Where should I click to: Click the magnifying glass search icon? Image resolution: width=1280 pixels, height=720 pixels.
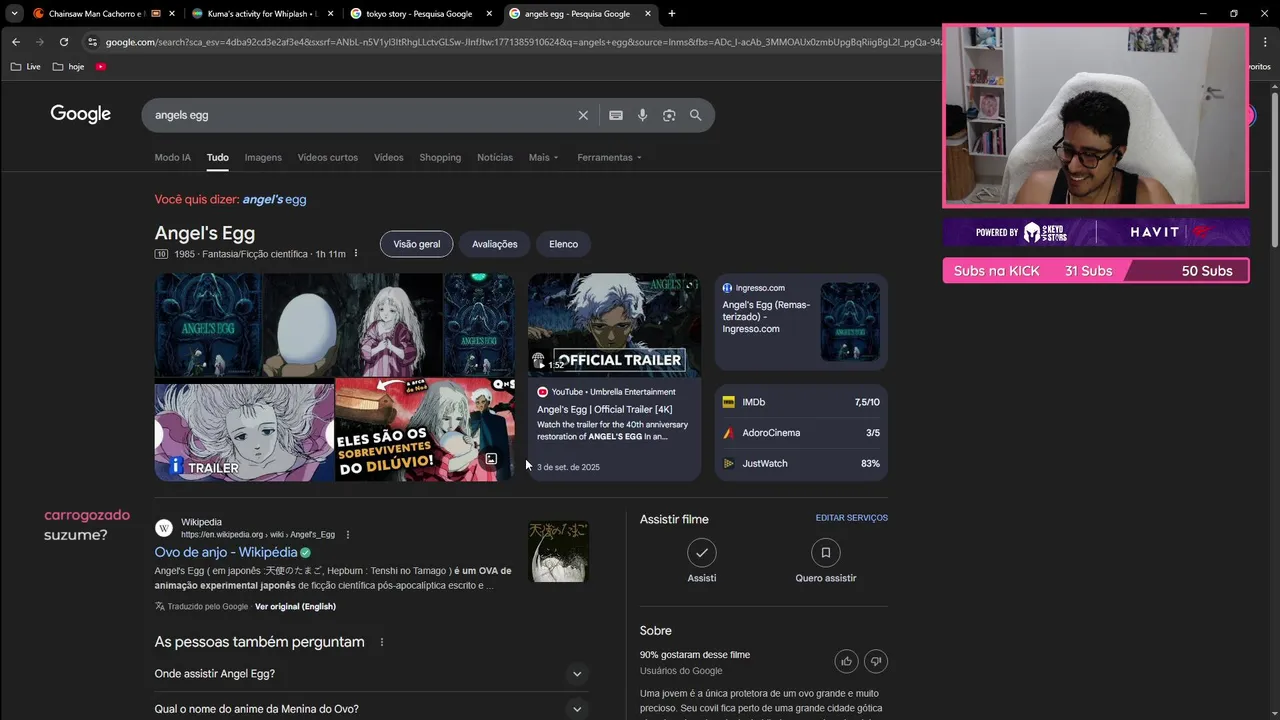[x=696, y=115]
